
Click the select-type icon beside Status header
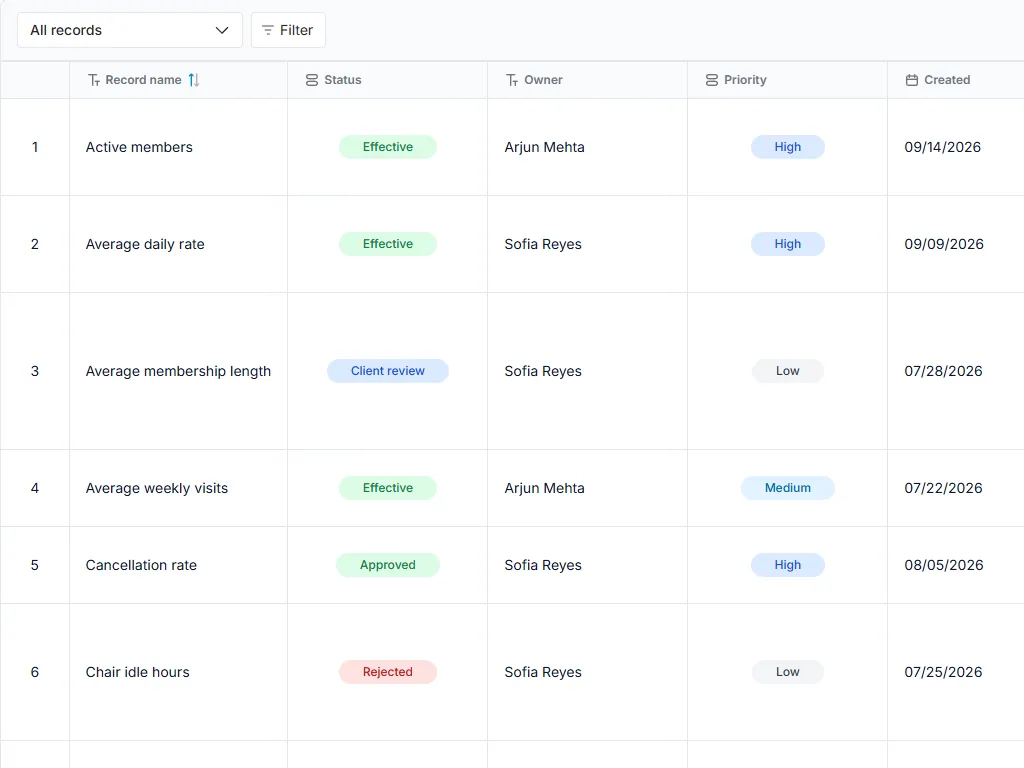(312, 80)
